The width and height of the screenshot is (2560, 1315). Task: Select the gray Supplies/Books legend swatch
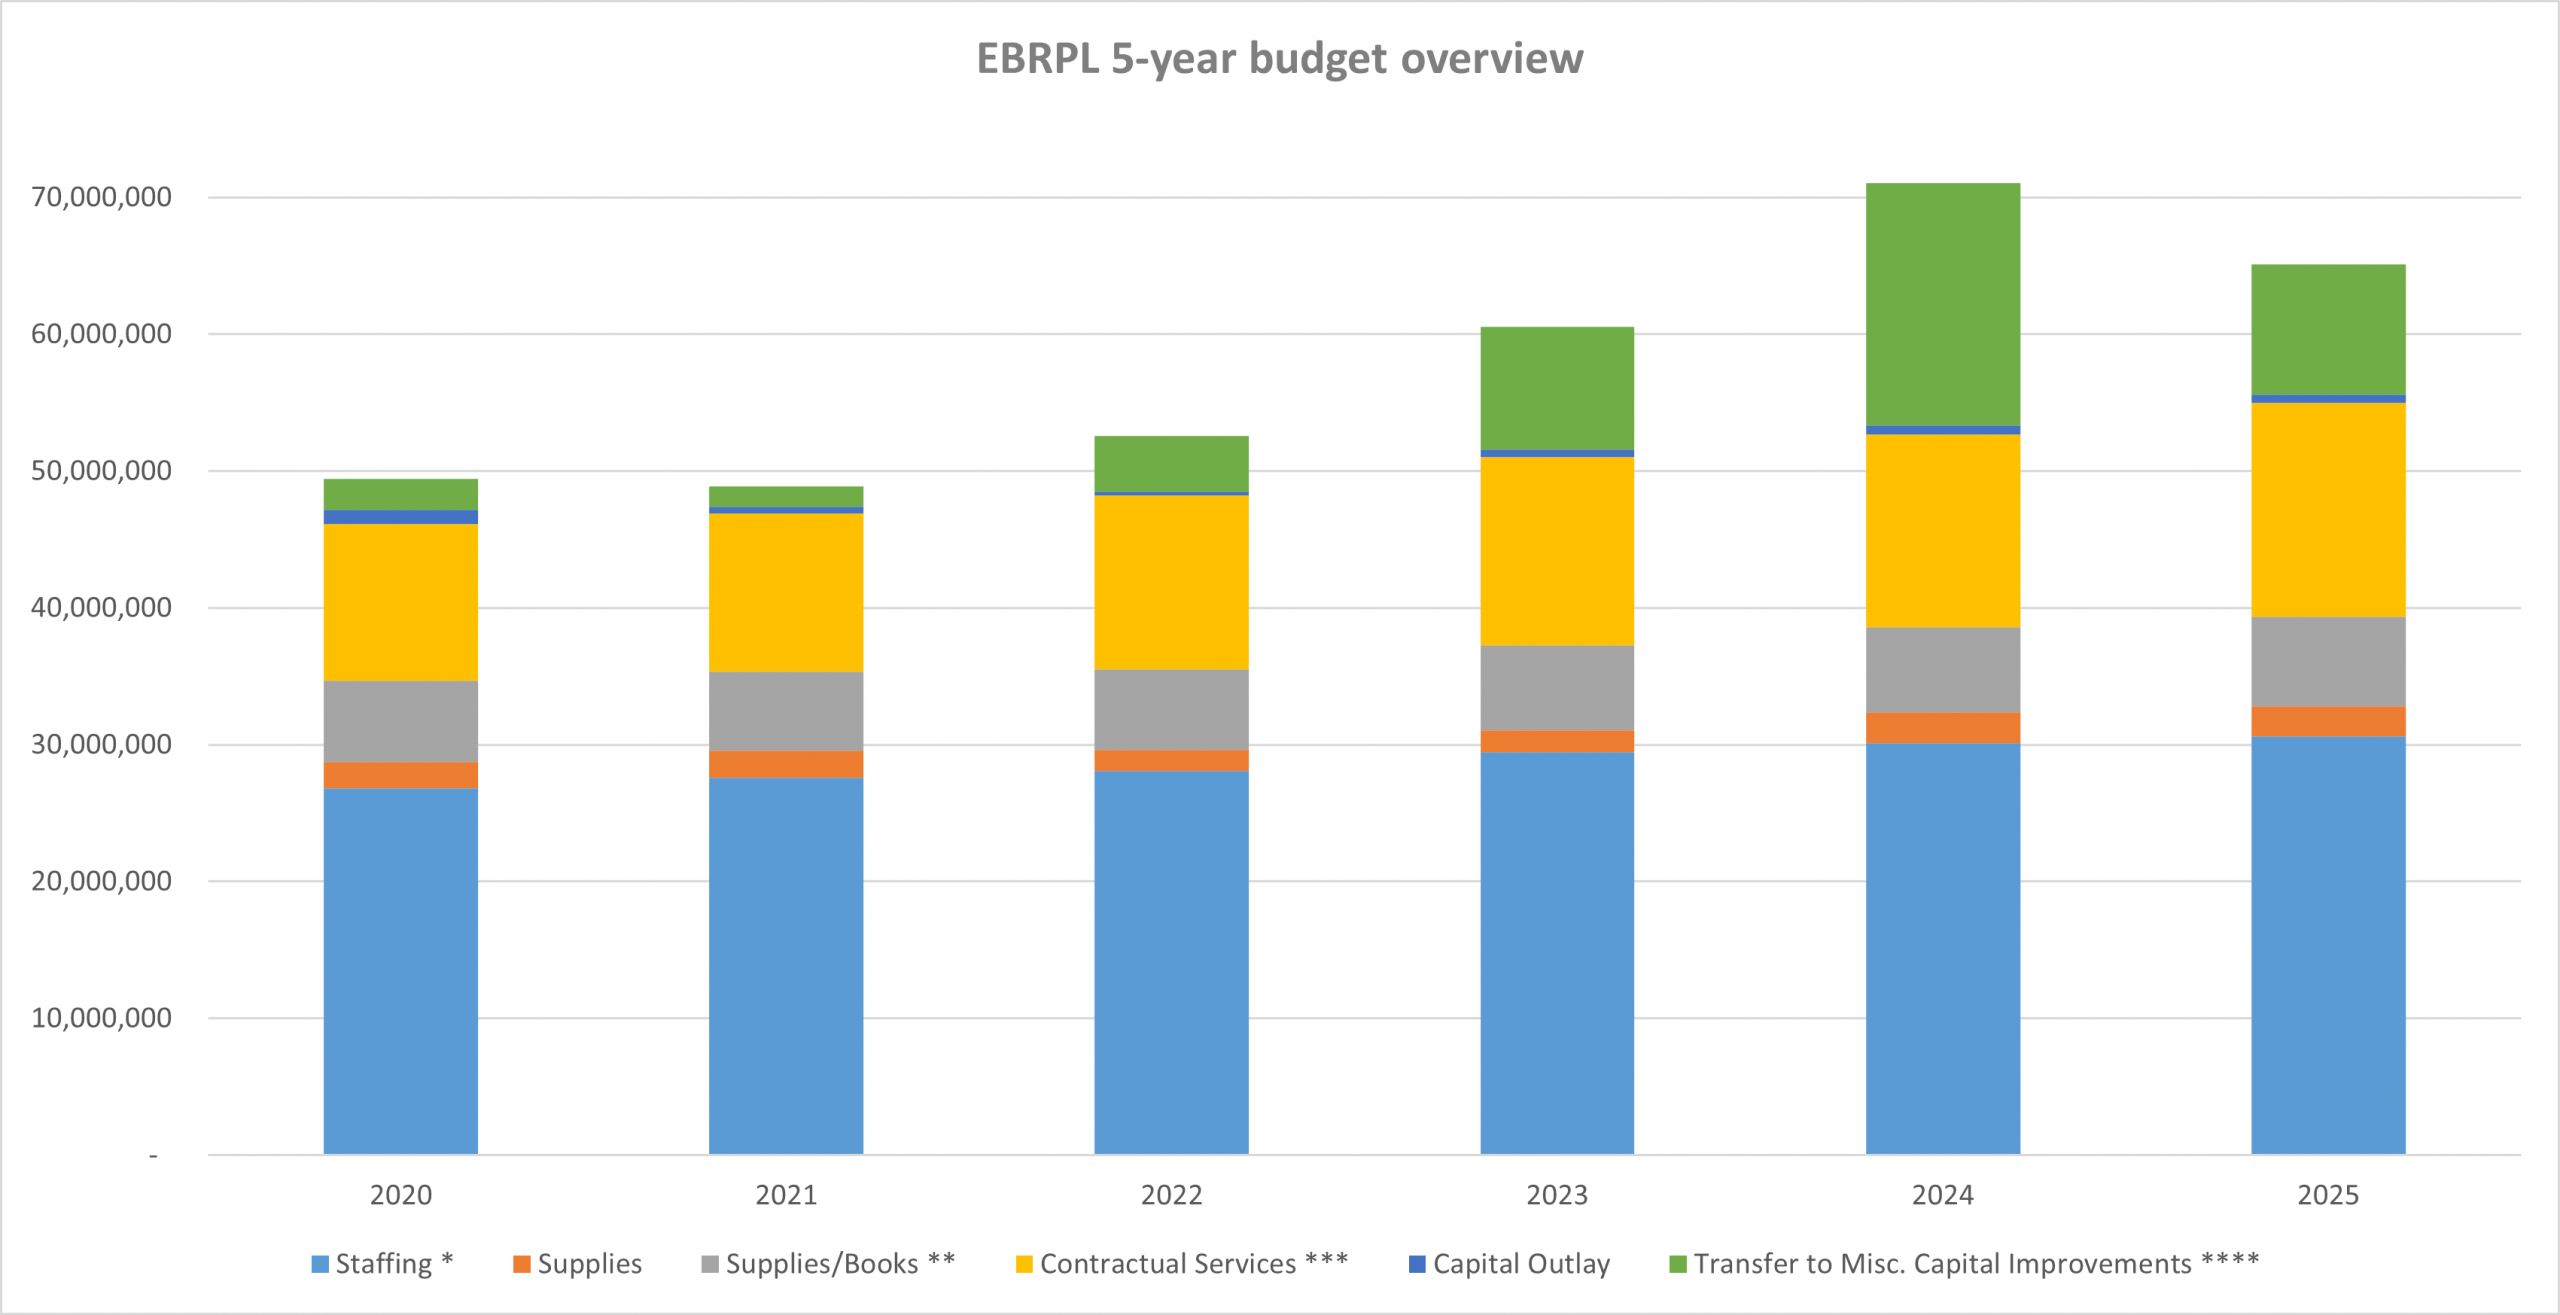click(710, 1264)
